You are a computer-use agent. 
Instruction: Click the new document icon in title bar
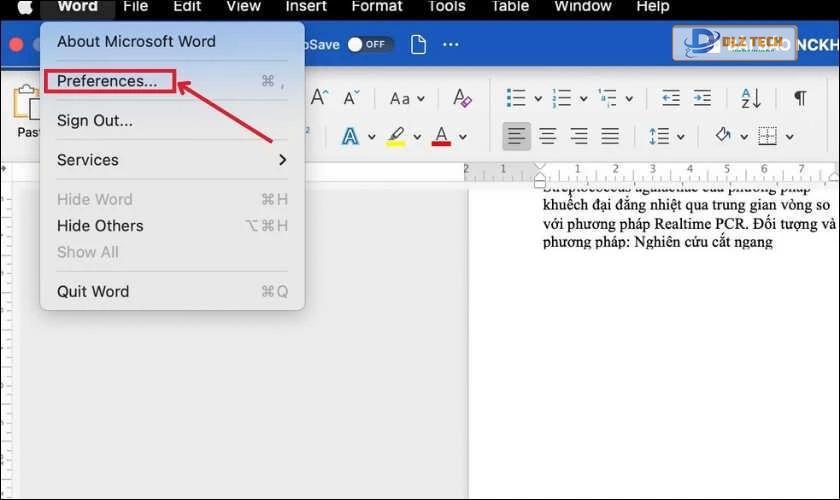click(x=418, y=44)
